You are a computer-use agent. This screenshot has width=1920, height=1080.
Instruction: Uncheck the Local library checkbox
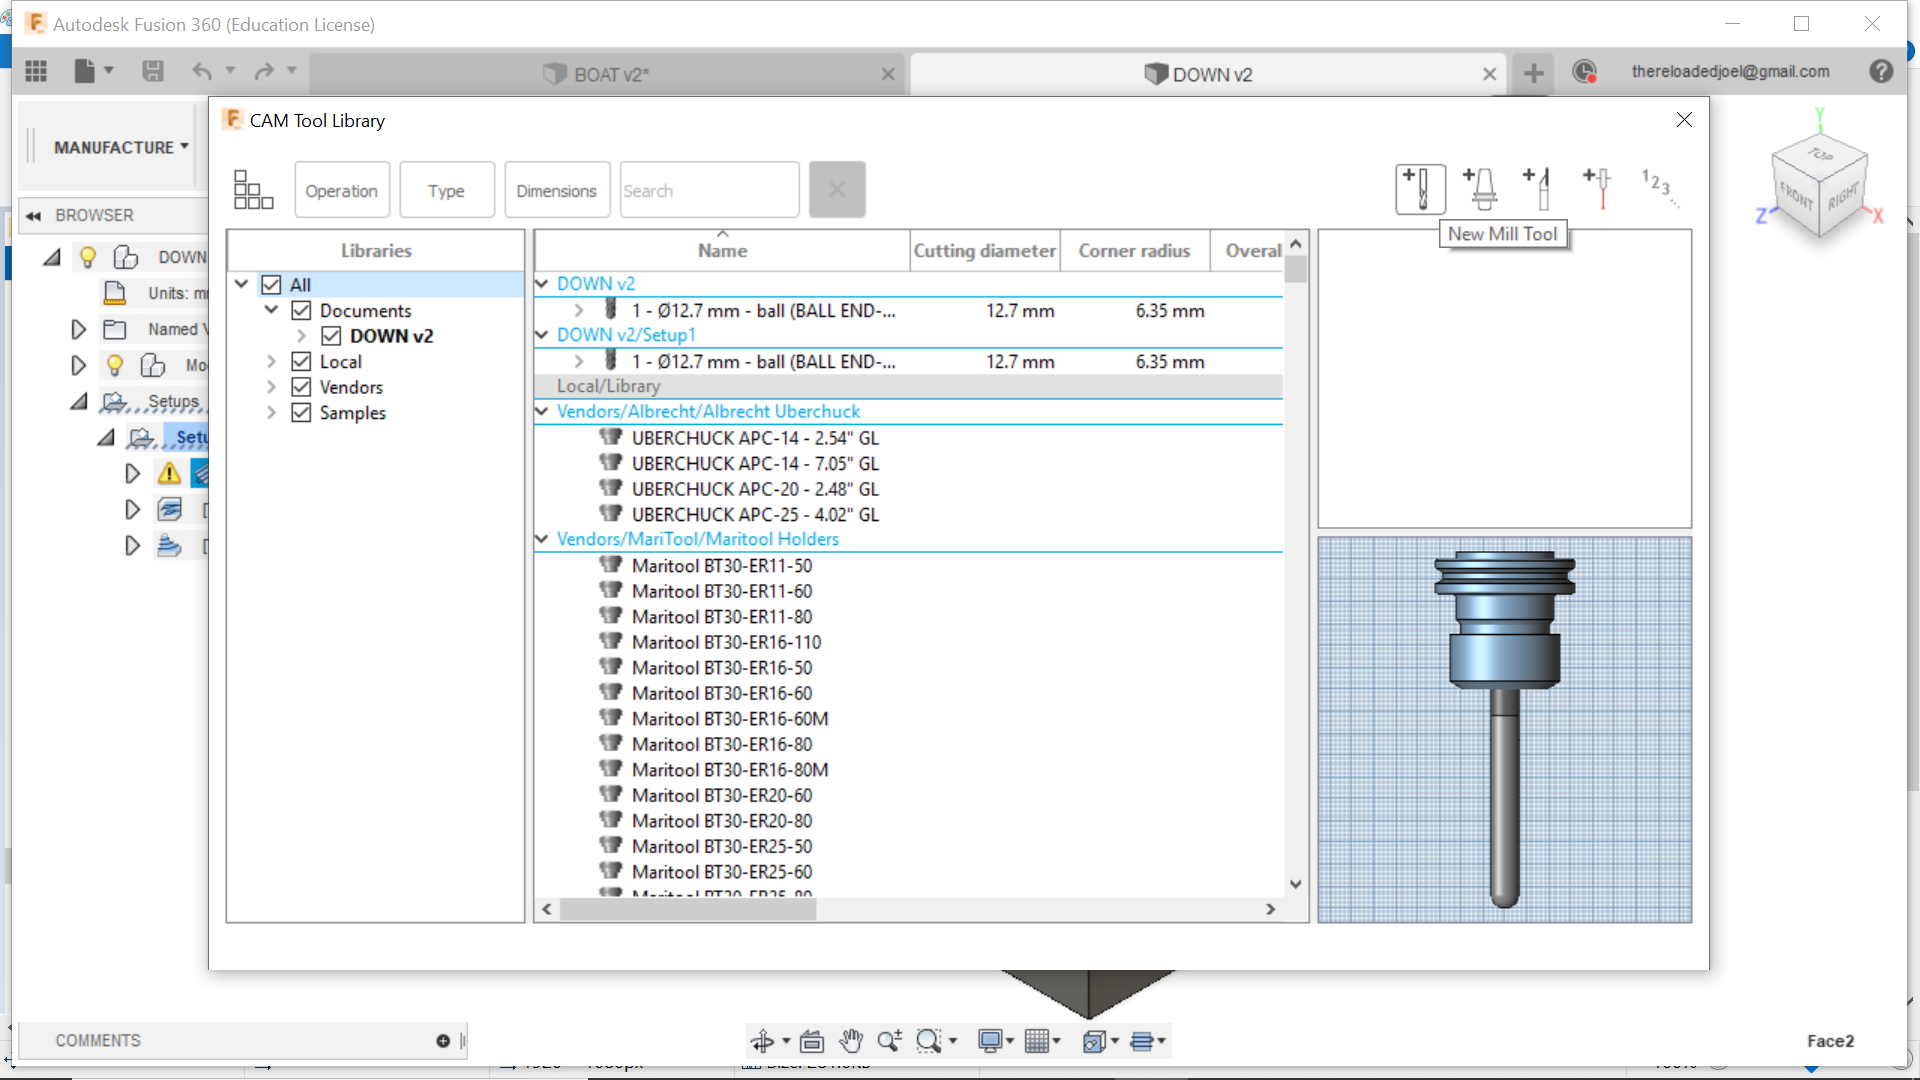(301, 362)
